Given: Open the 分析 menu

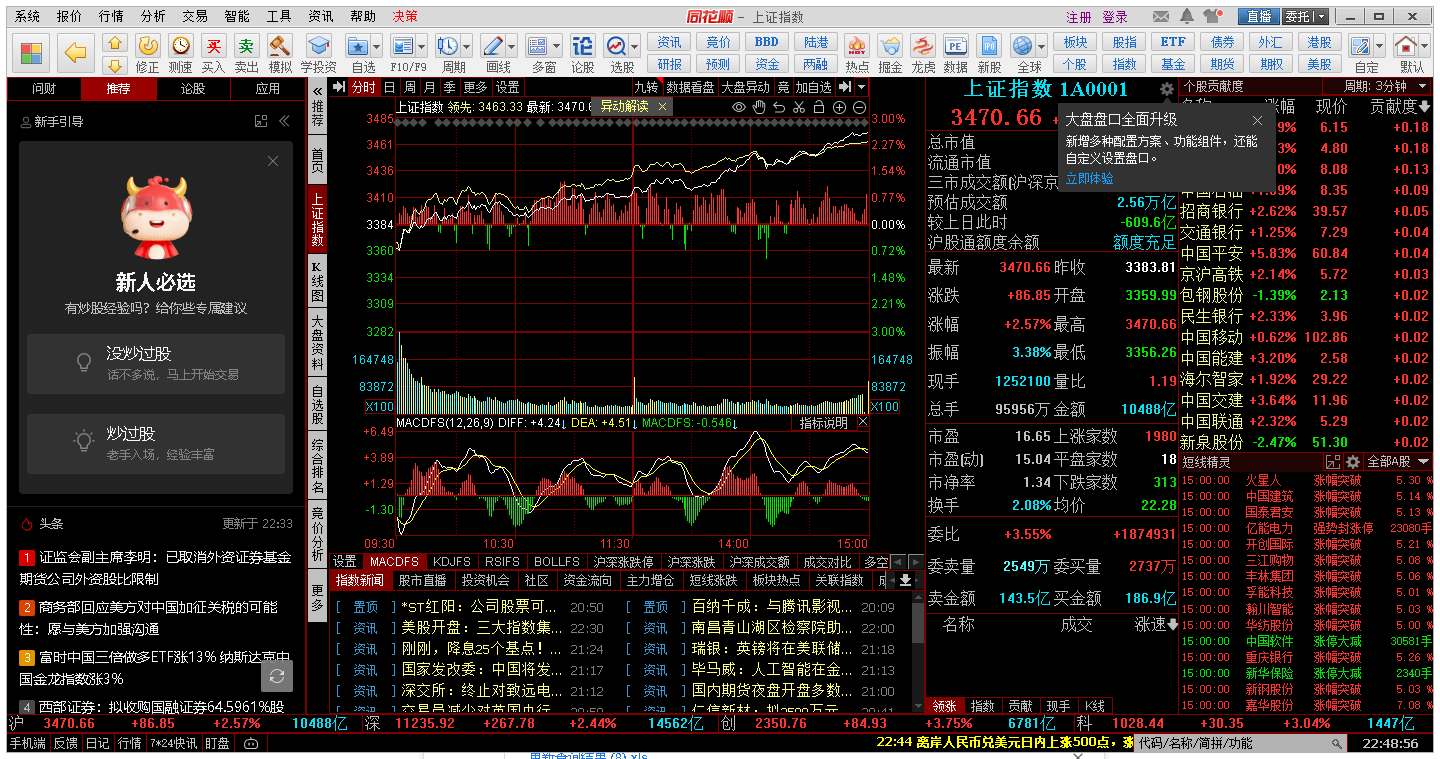Looking at the screenshot, I should tap(153, 16).
